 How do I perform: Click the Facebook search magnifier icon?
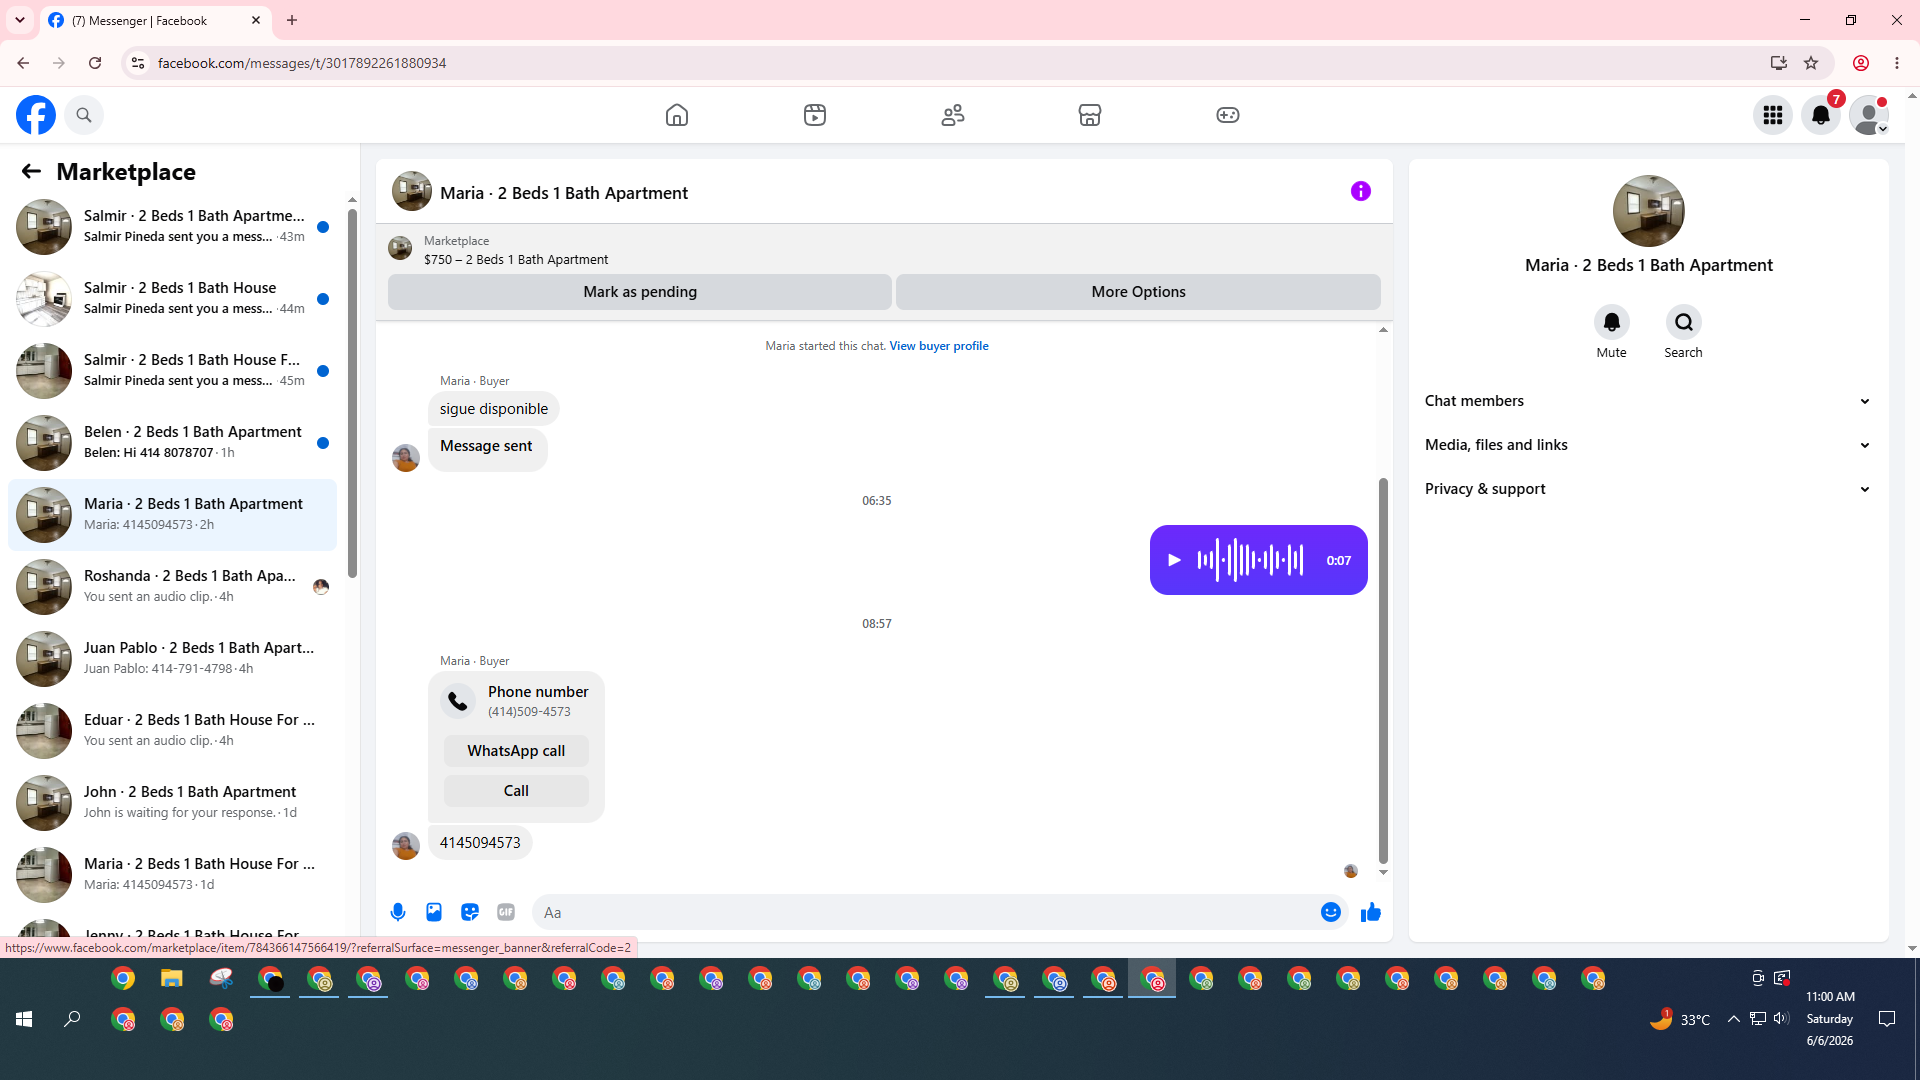84,115
